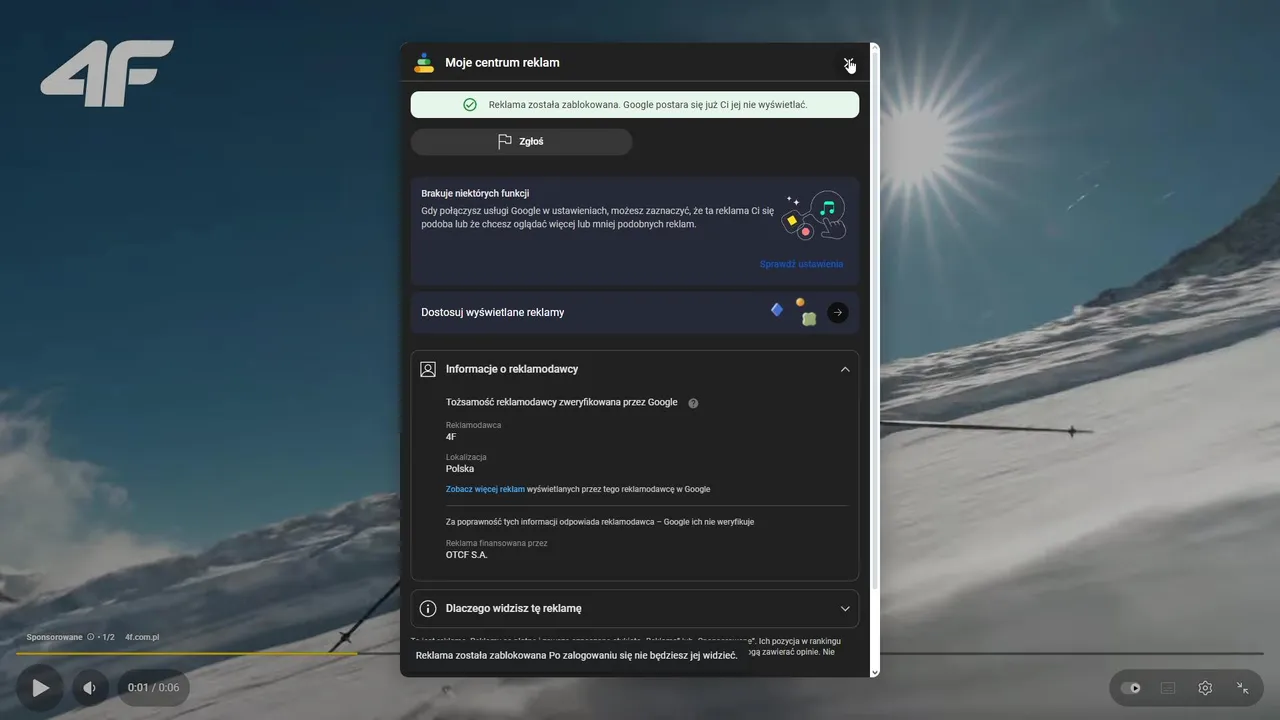1280x720 pixels.
Task: Click the music note illustration
Action: [826, 208]
